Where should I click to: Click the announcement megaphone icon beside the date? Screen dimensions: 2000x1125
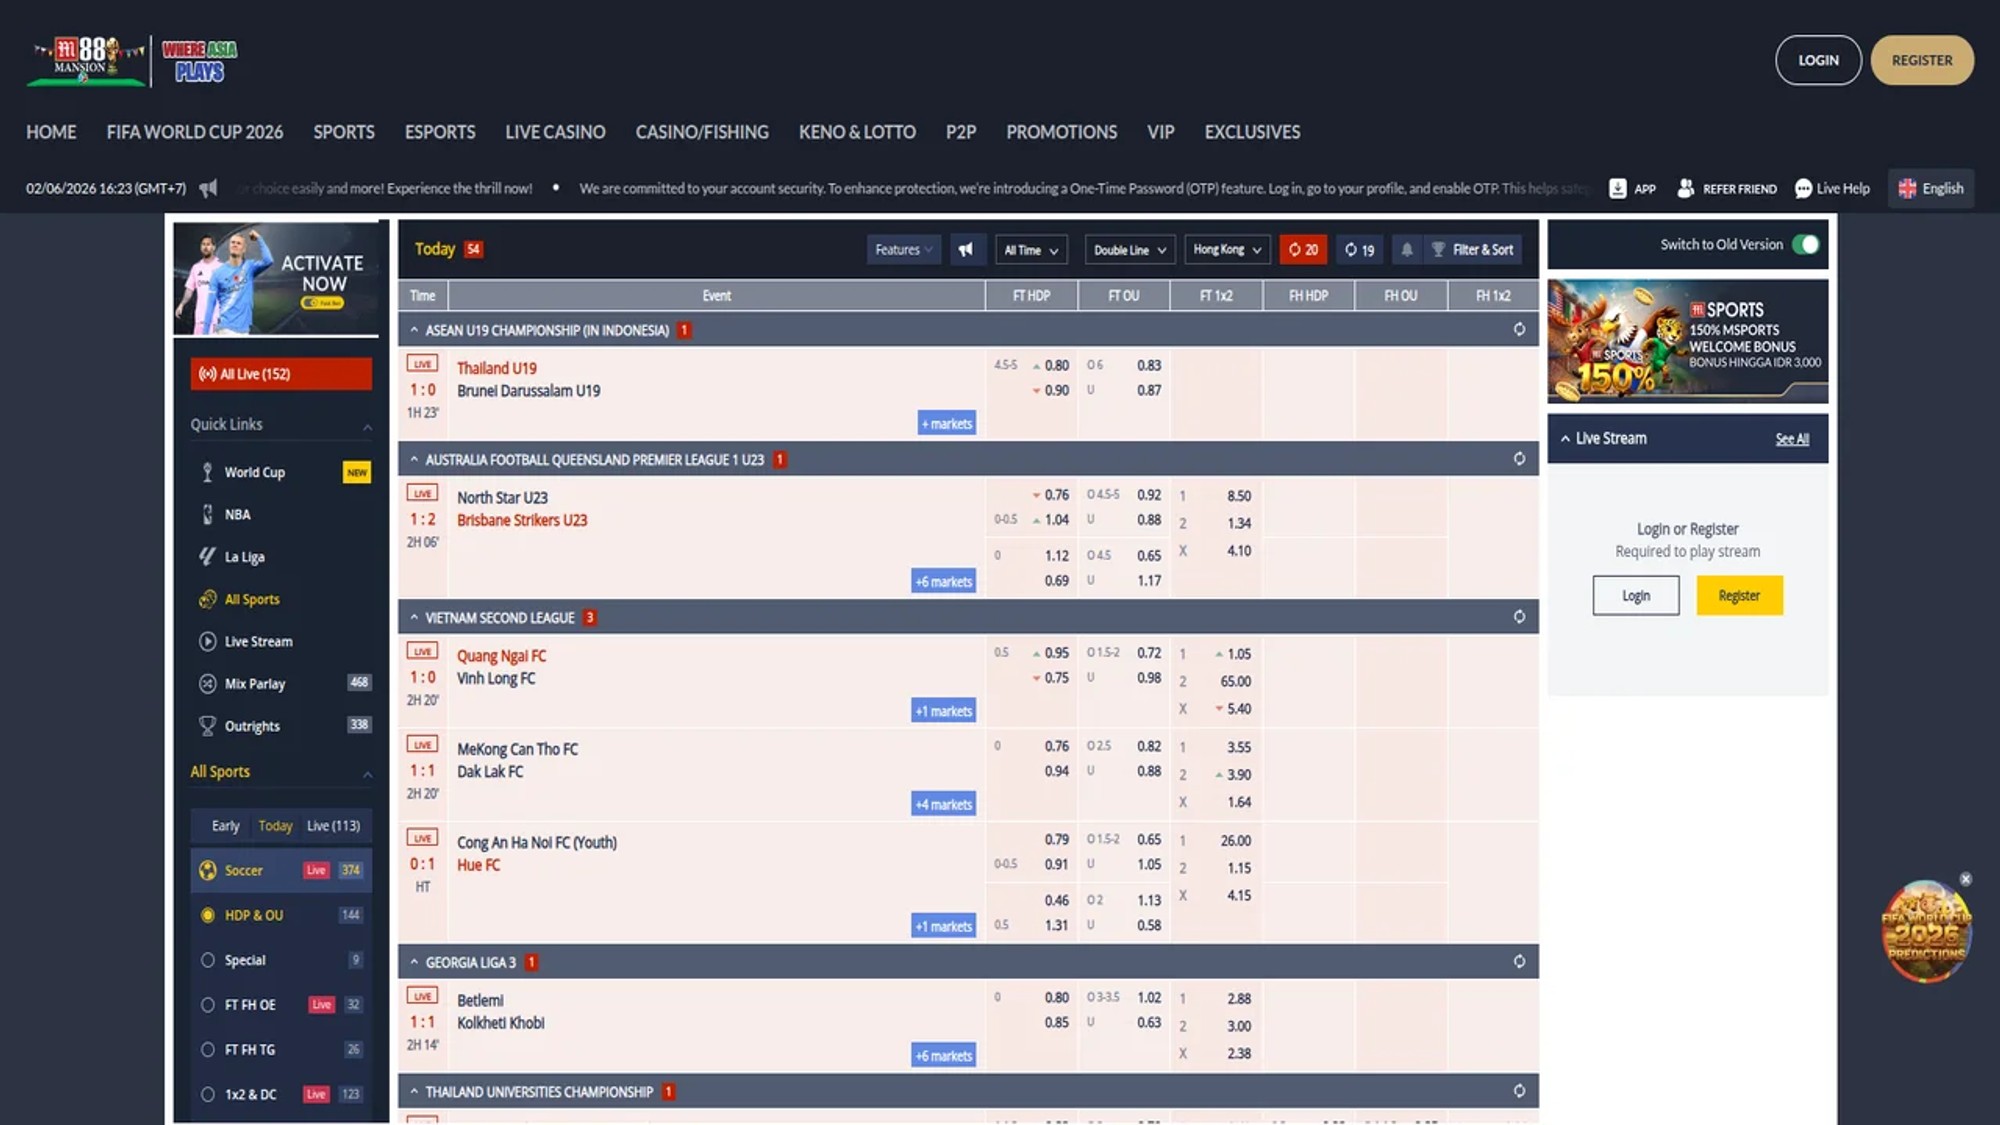208,188
